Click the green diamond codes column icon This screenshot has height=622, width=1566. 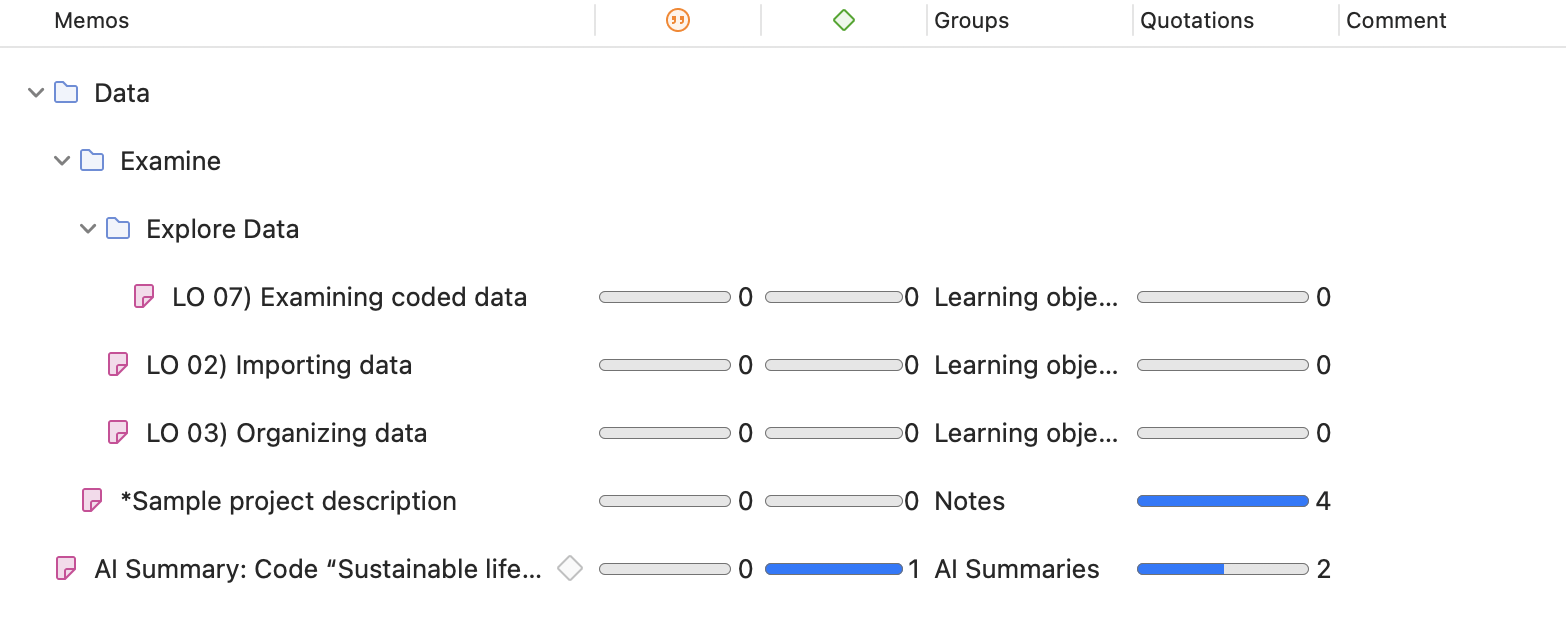tap(844, 20)
